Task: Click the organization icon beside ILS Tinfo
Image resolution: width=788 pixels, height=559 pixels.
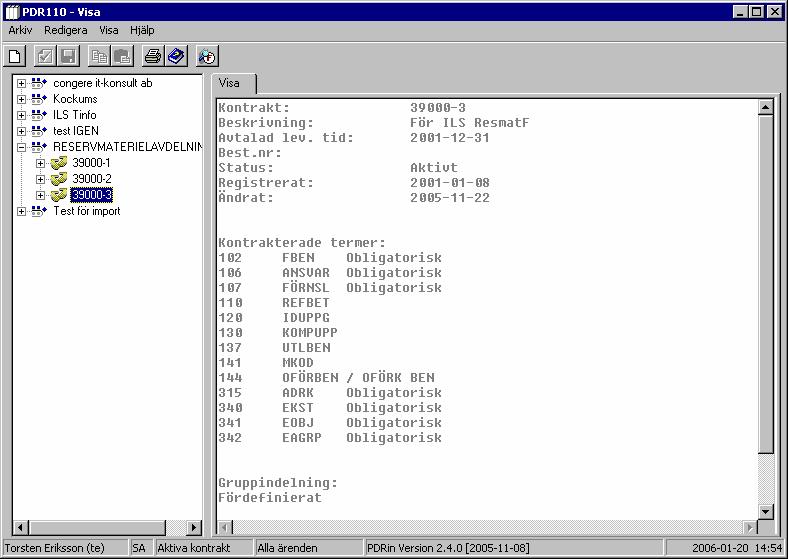Action: (39, 115)
